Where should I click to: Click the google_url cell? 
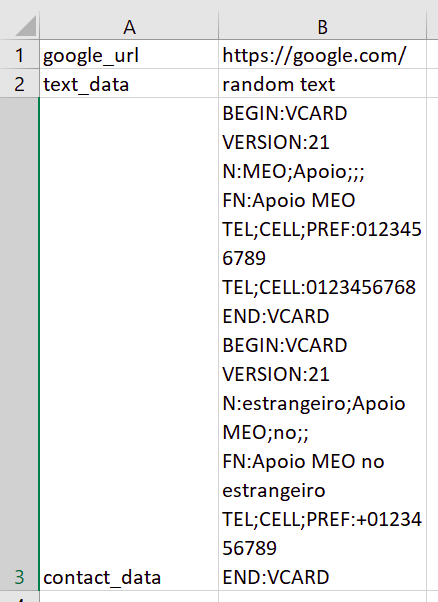click(129, 55)
